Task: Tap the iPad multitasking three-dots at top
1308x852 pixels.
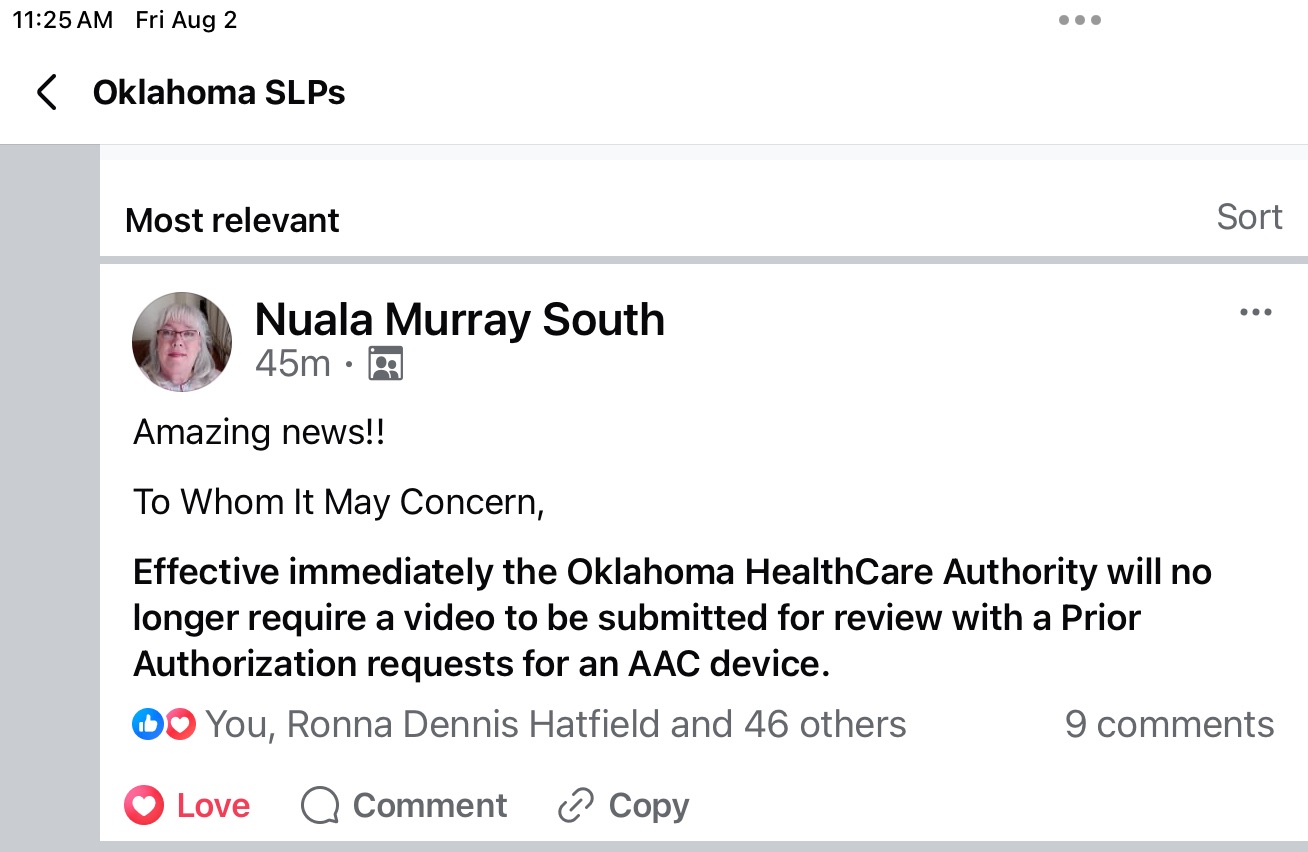Action: click(x=1080, y=21)
